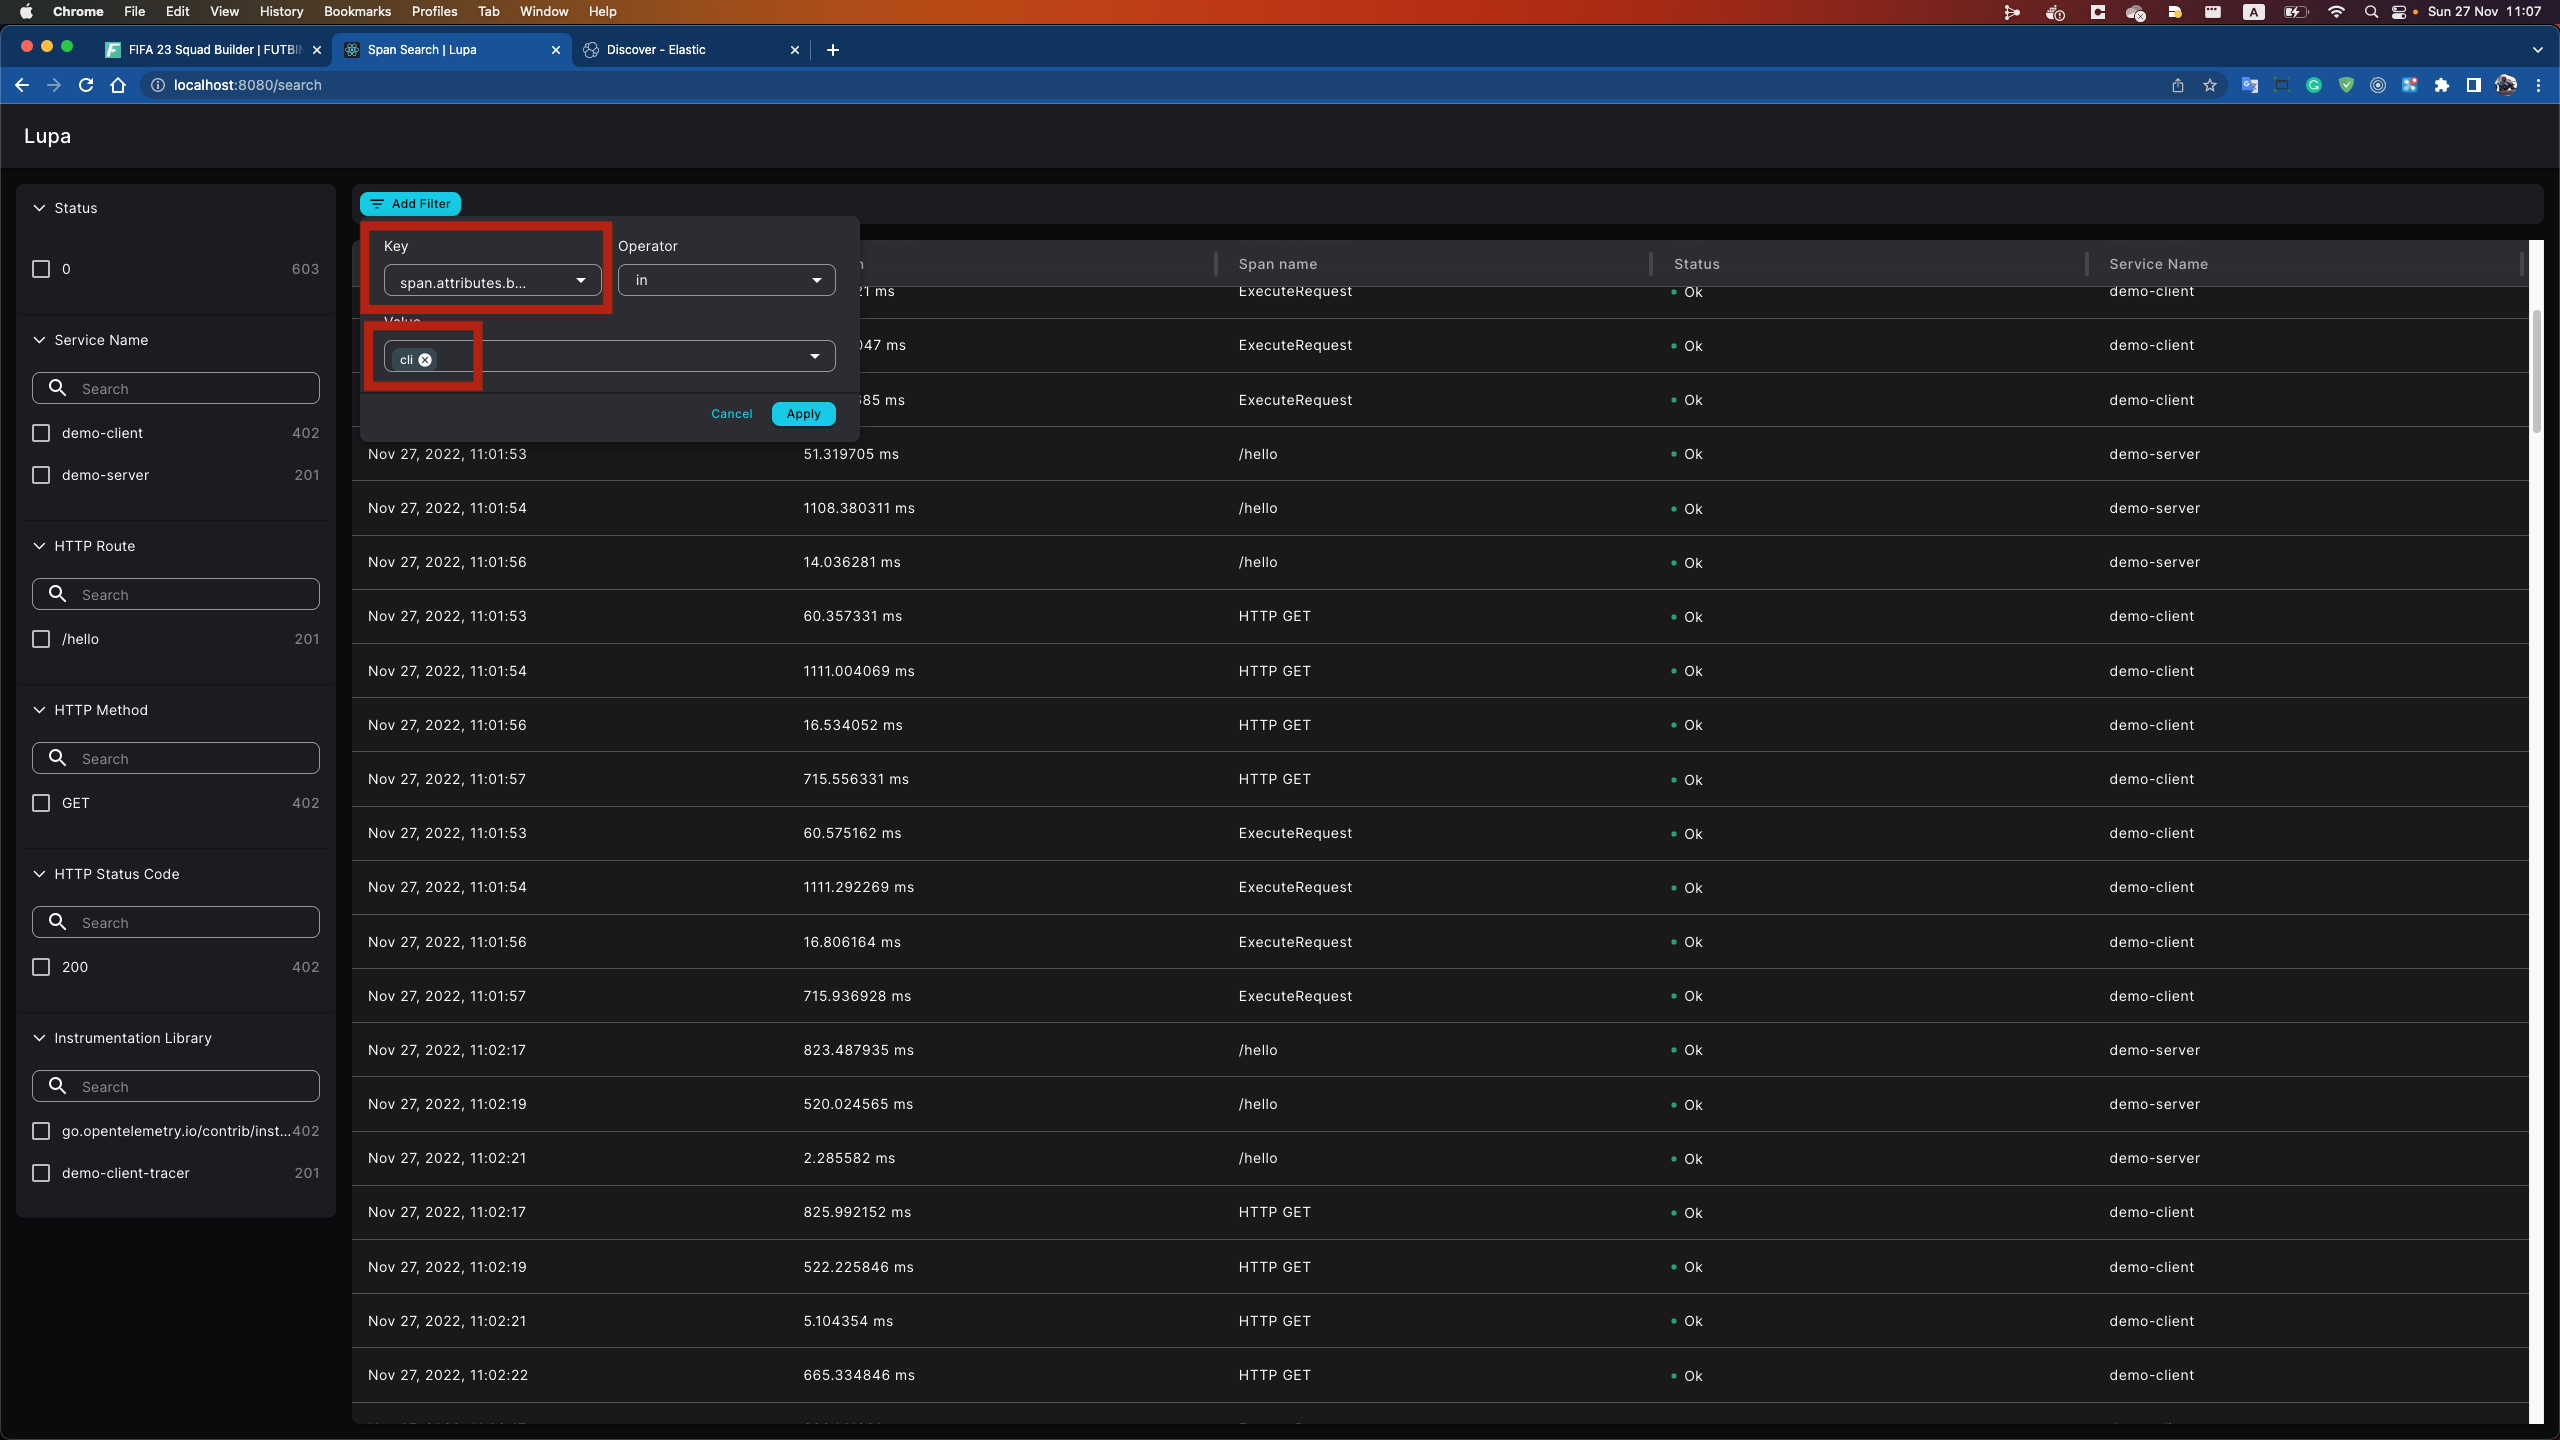Click the browser back navigation arrow
Screen dimensions: 2560x1440
click(x=22, y=85)
